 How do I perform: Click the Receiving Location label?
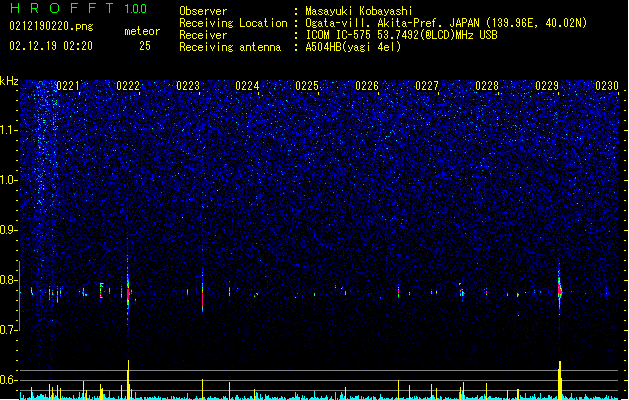click(233, 23)
